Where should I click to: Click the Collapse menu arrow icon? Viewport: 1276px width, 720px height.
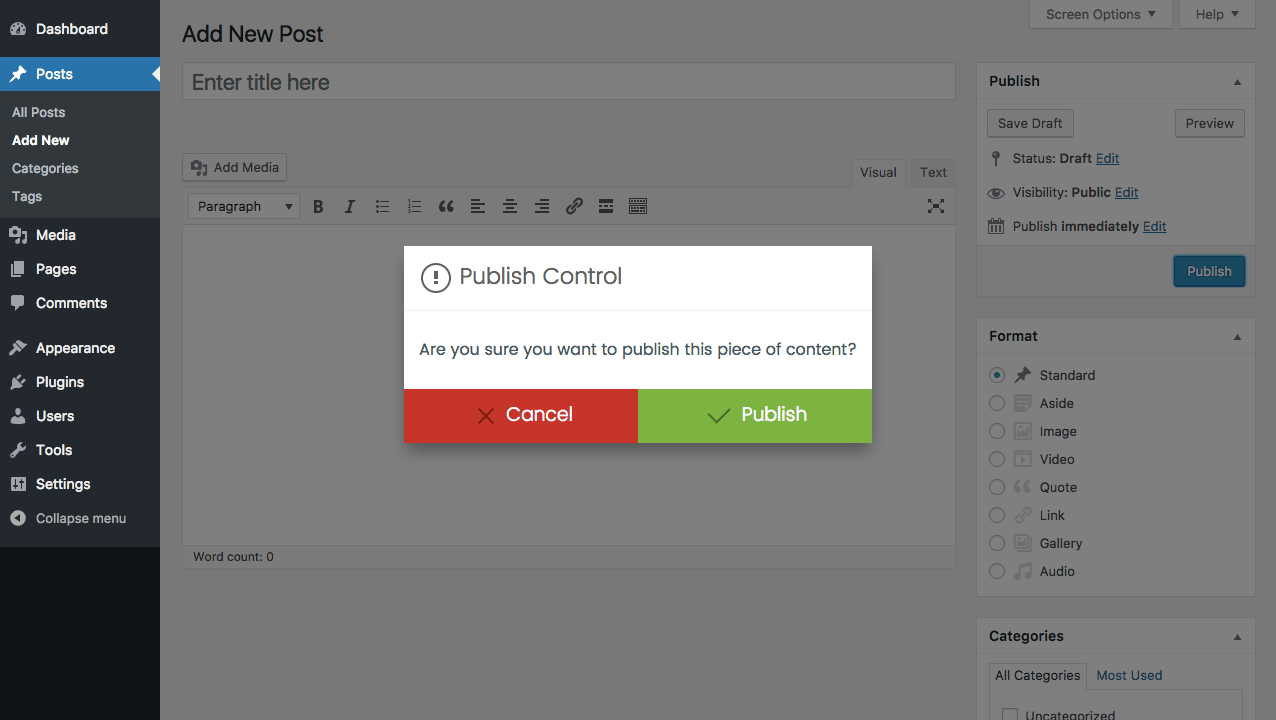coord(18,518)
